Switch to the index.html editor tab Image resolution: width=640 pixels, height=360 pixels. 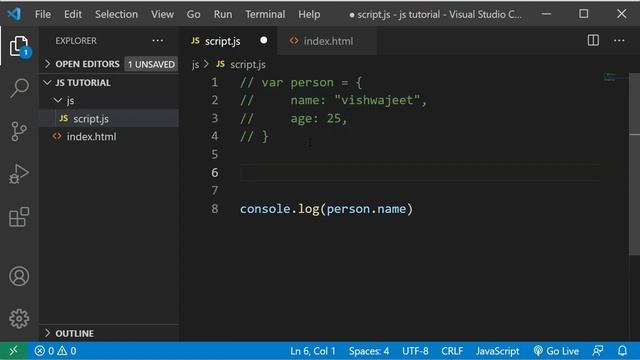click(x=328, y=41)
